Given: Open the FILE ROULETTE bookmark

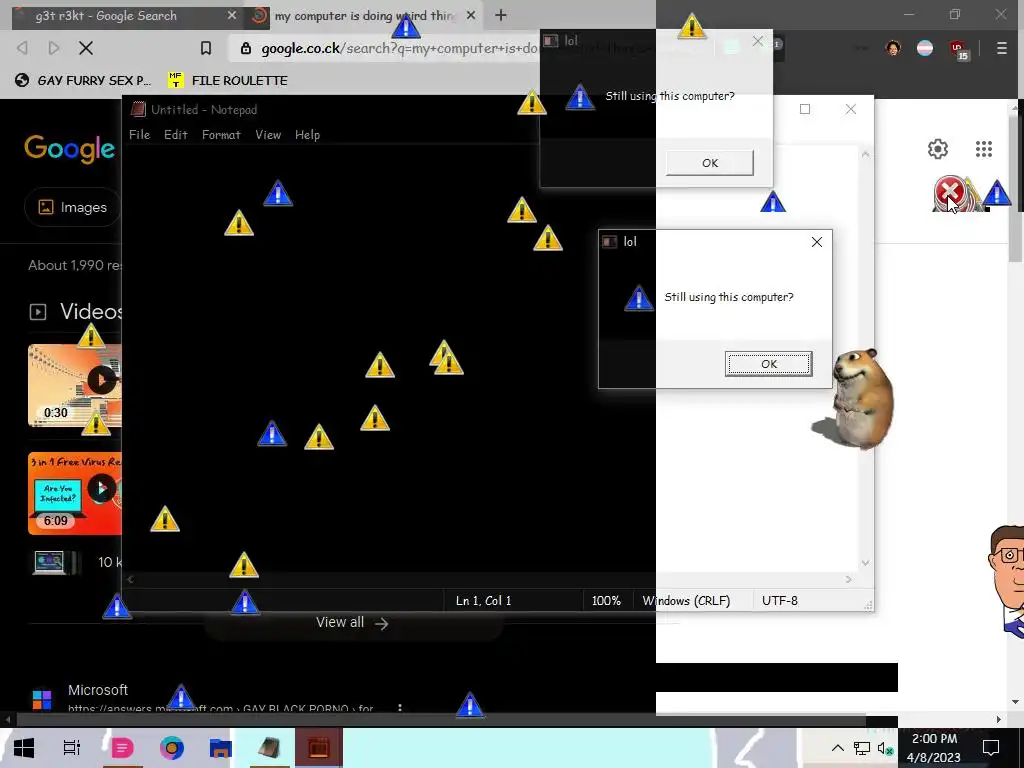Looking at the screenshot, I should [227, 80].
